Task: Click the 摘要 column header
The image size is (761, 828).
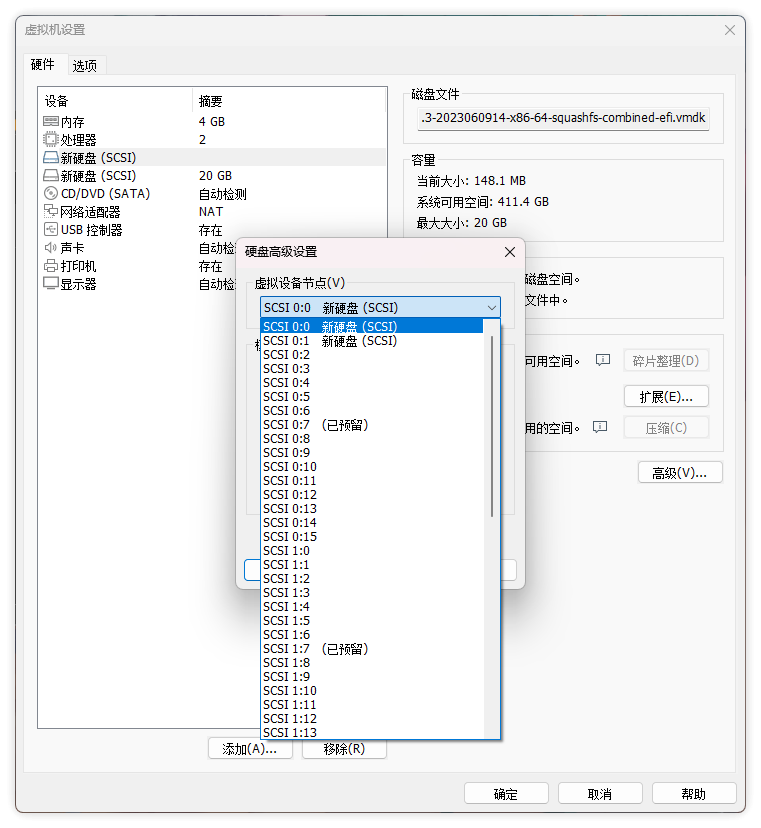Action: tap(289, 101)
